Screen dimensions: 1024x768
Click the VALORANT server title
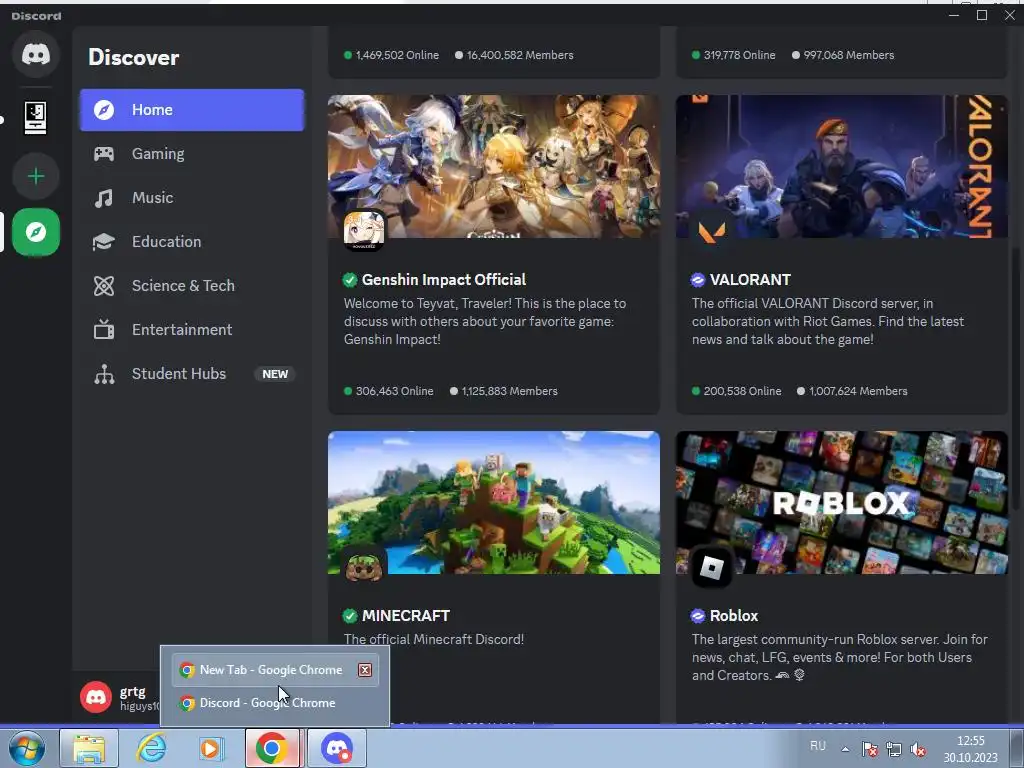[750, 280]
